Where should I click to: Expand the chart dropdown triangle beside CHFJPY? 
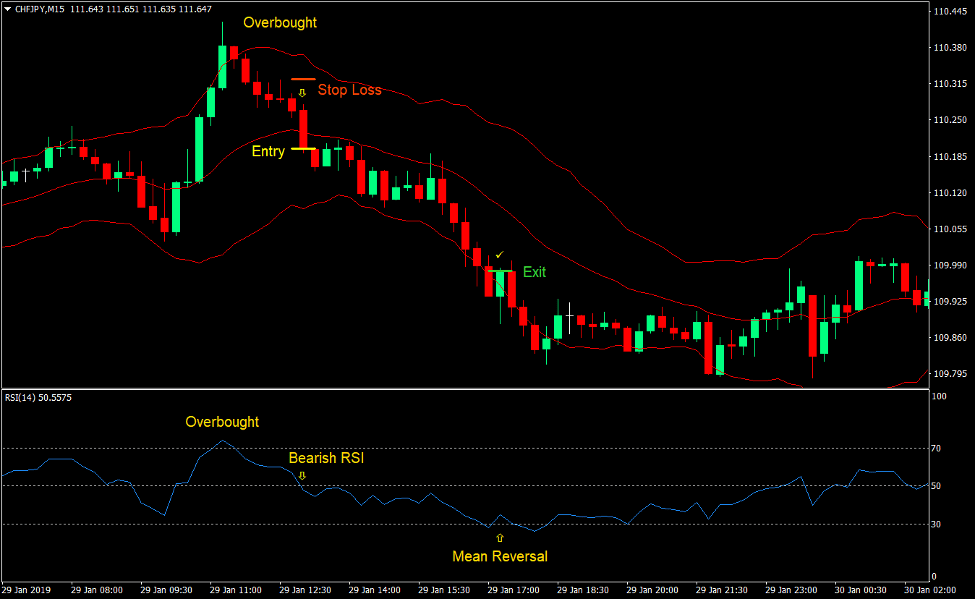tap(8, 8)
